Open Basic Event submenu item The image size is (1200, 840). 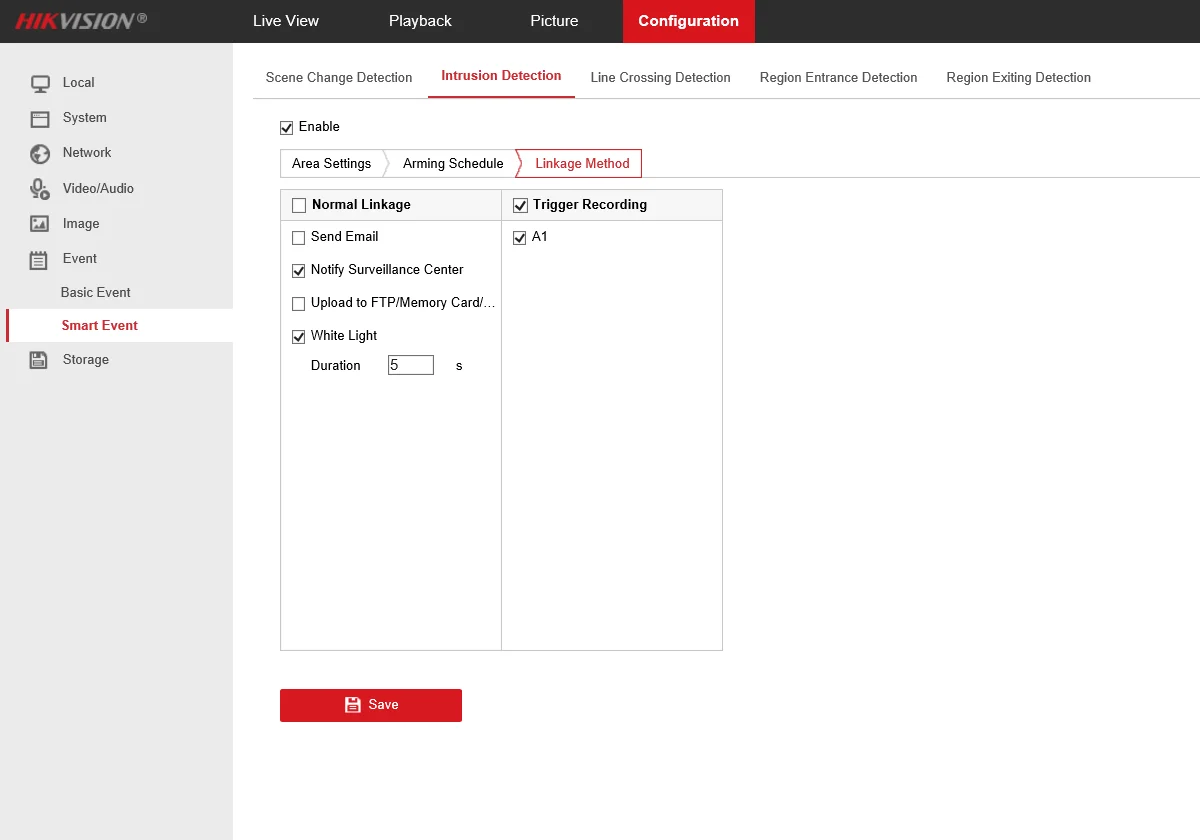[x=96, y=293]
